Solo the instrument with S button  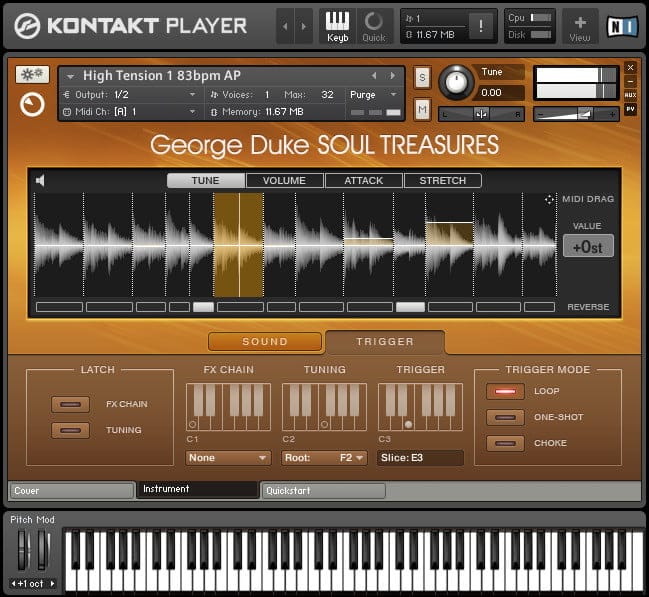tap(422, 77)
